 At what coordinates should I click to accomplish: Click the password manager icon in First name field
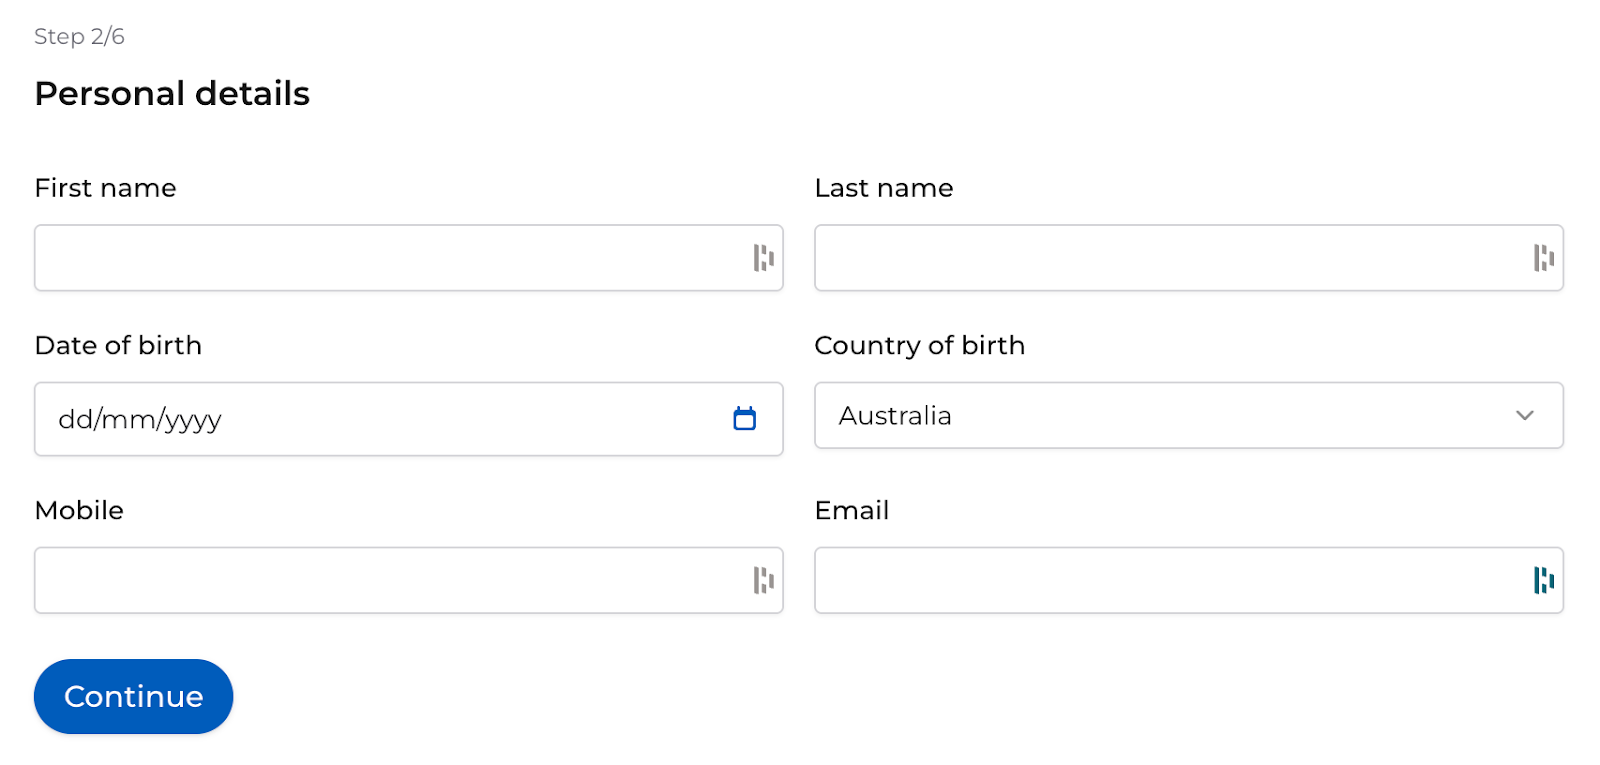763,258
